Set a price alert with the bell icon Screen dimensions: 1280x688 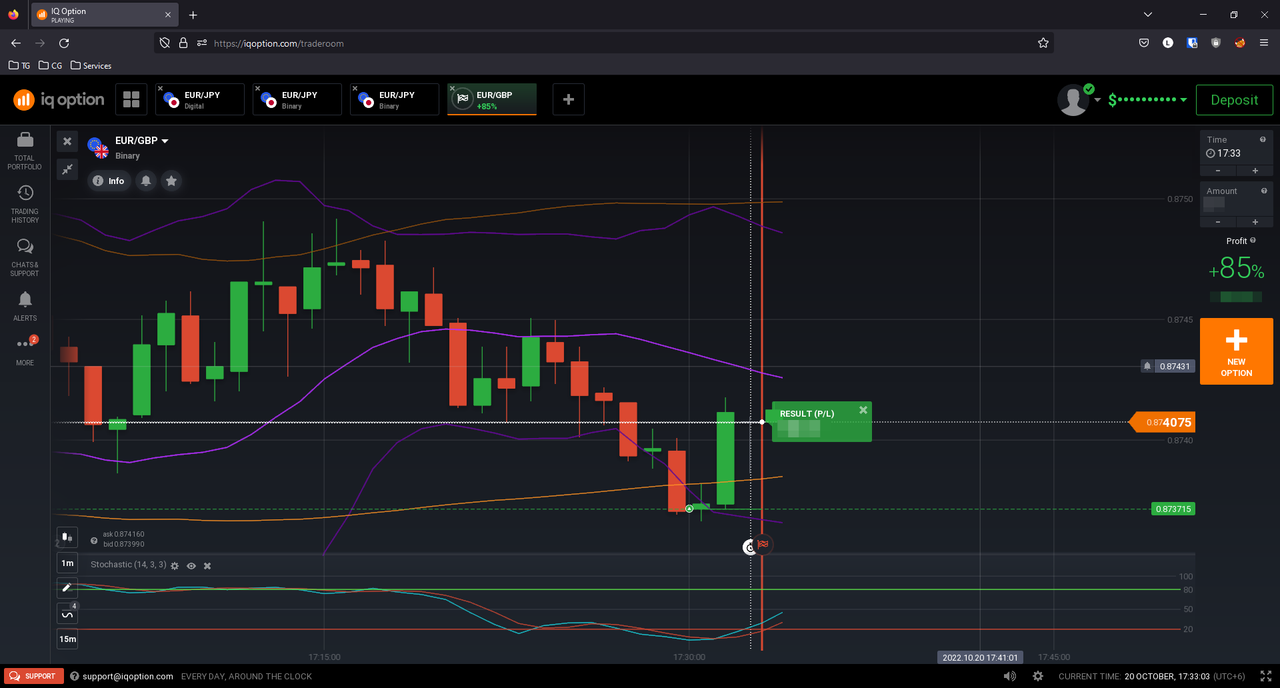coord(146,181)
